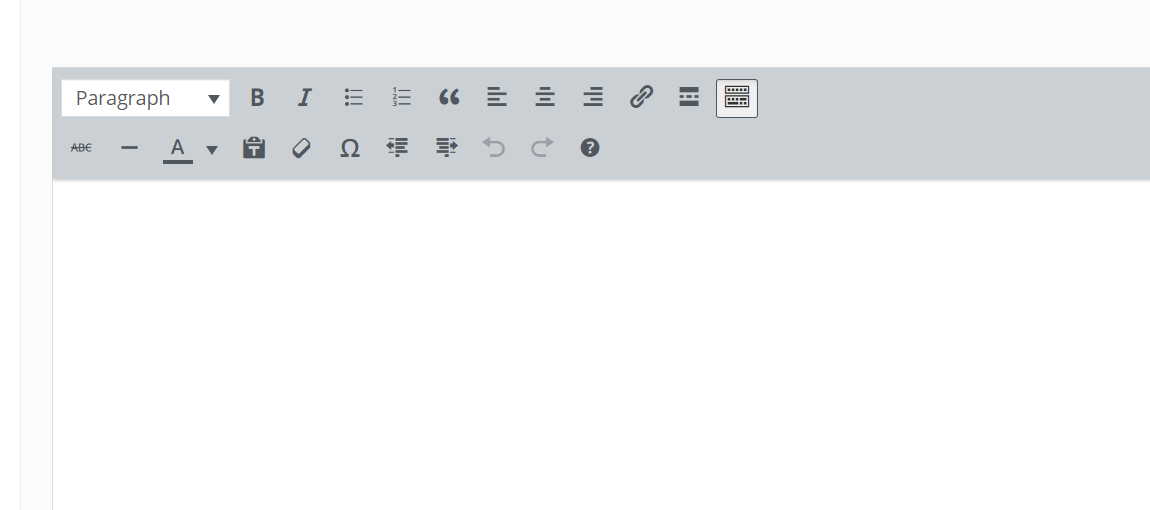Apply blockquote formatting
This screenshot has width=1150, height=510.
[x=449, y=98]
